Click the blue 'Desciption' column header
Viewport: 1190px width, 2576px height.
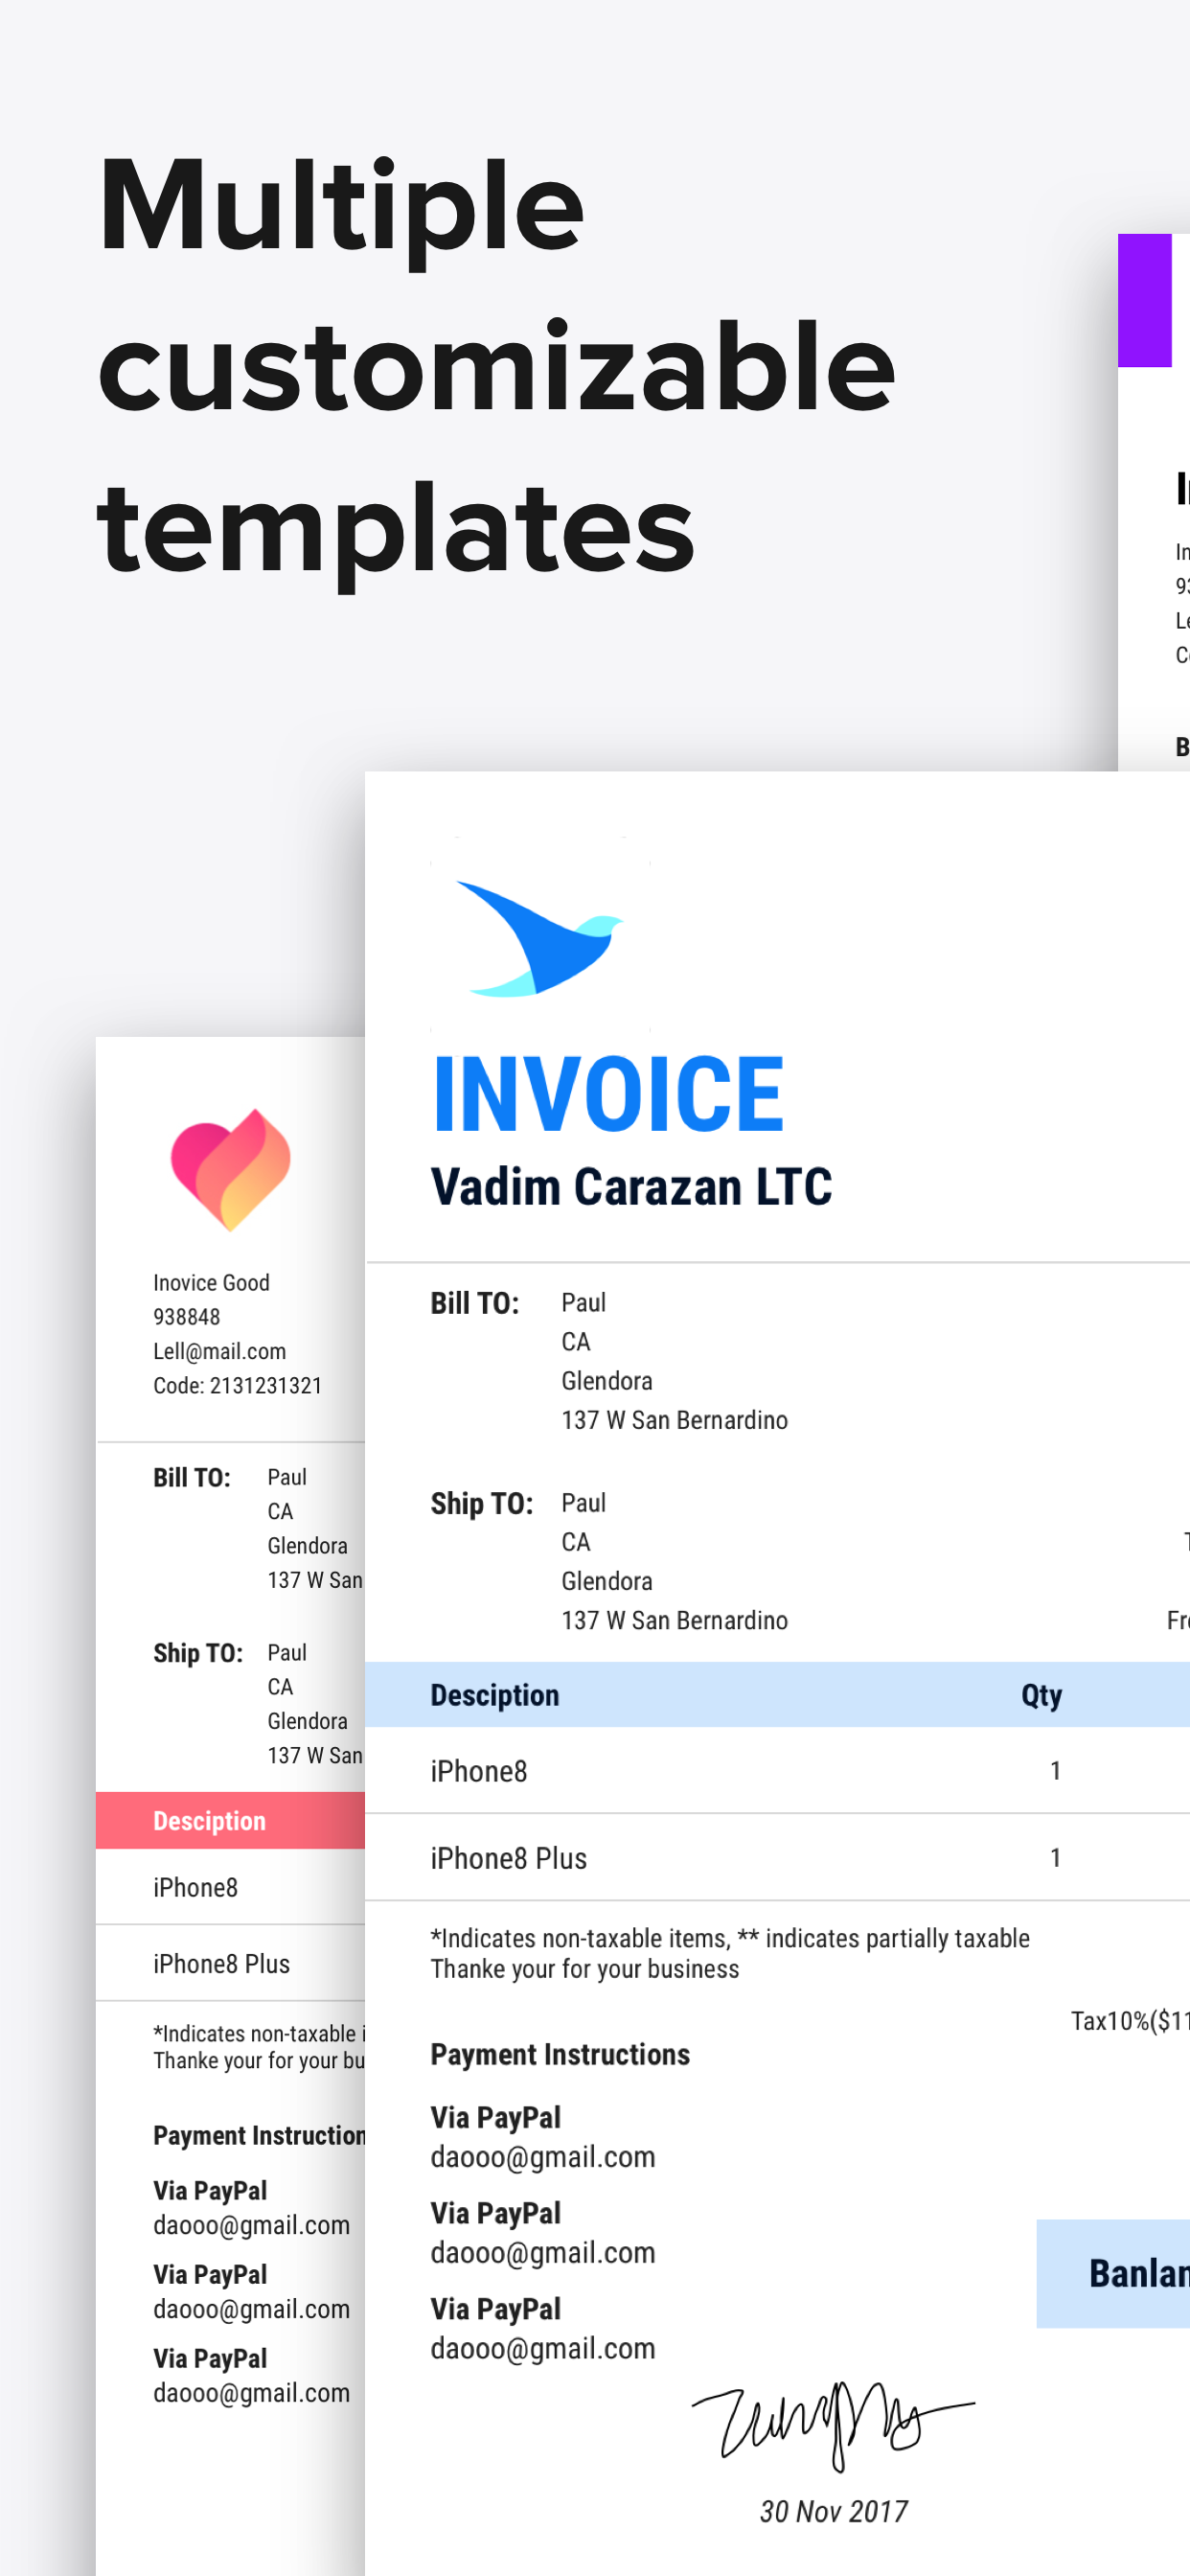[x=495, y=1695]
